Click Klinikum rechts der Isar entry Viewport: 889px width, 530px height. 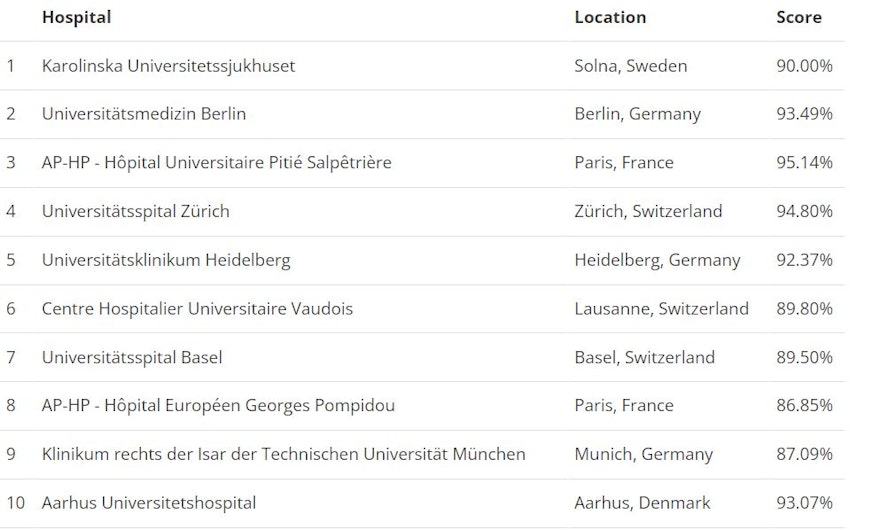[283, 455]
